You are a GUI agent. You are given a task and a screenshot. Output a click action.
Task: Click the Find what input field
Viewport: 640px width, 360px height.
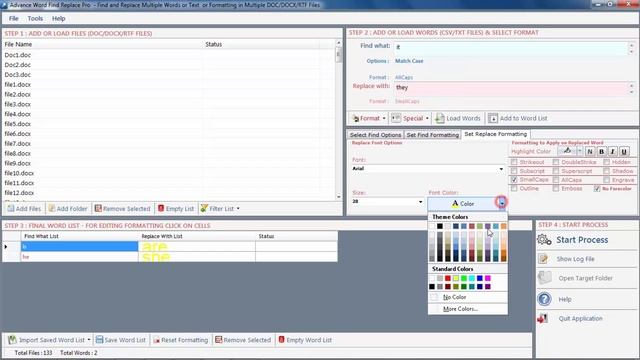click(511, 48)
